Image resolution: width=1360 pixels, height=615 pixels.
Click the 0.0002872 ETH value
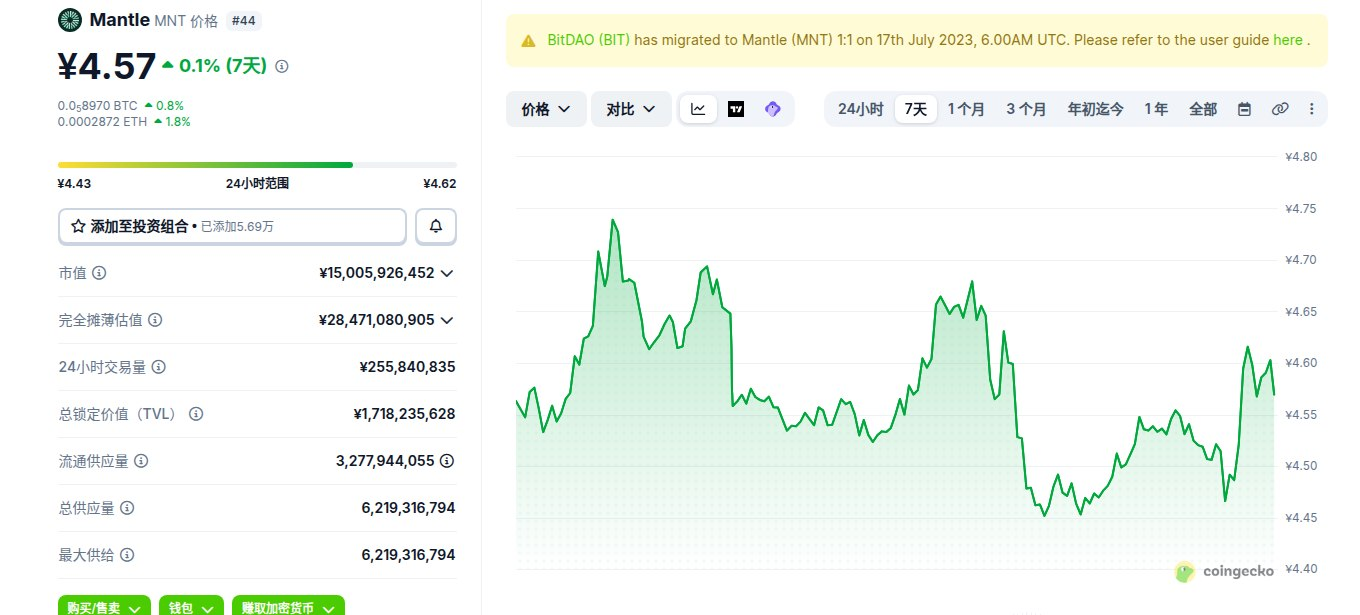(x=103, y=121)
